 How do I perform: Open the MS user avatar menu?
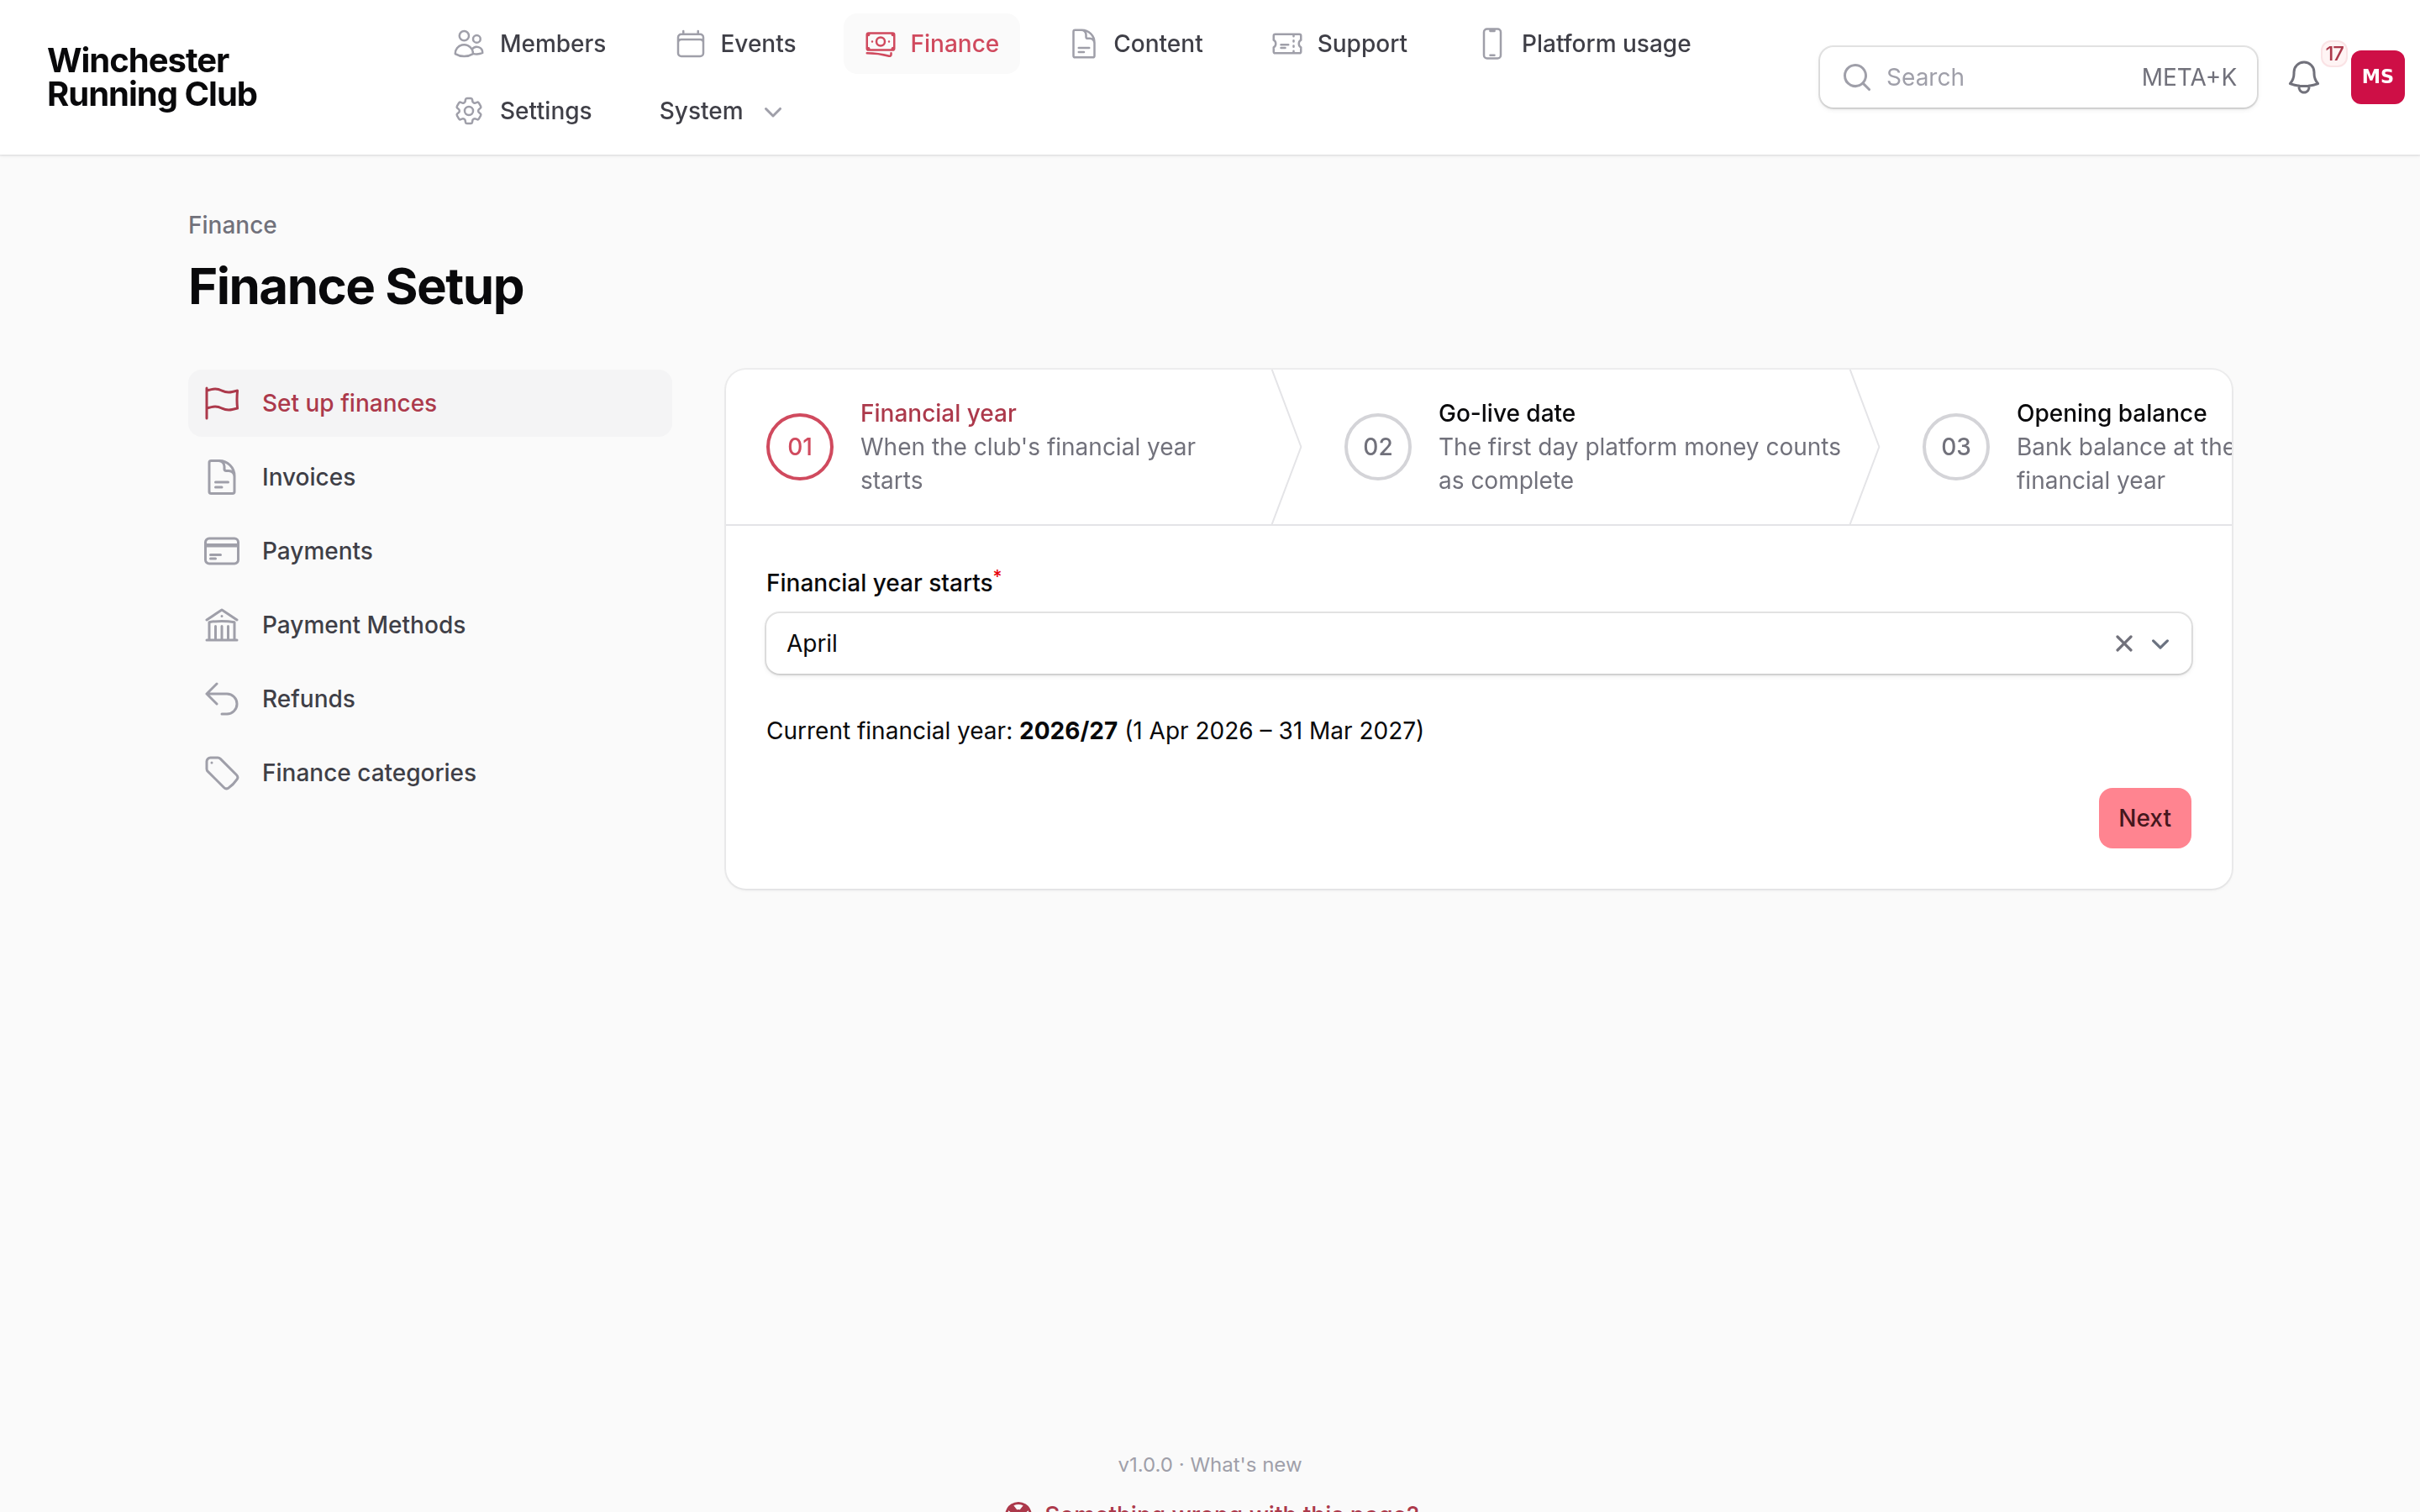(x=2377, y=77)
